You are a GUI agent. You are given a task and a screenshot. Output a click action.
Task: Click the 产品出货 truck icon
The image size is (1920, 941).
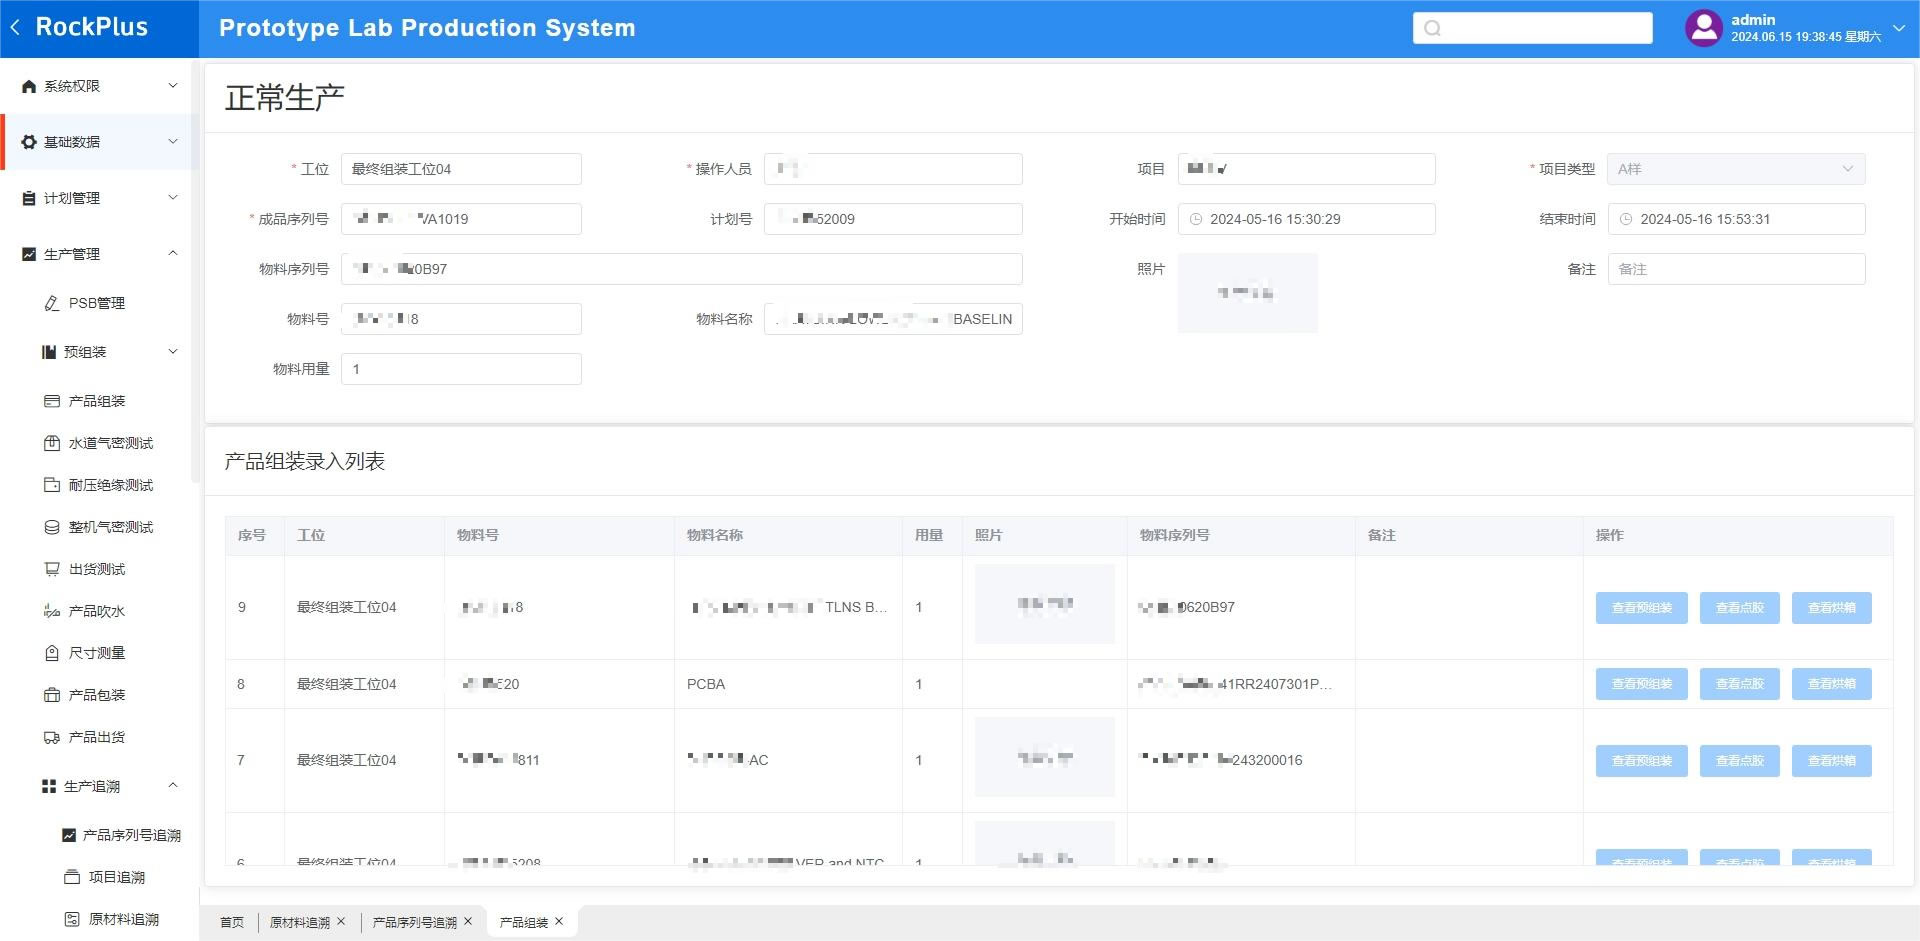coord(52,737)
